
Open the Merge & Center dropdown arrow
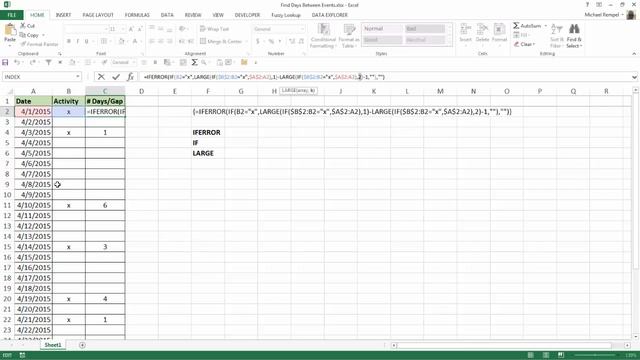[x=246, y=41]
